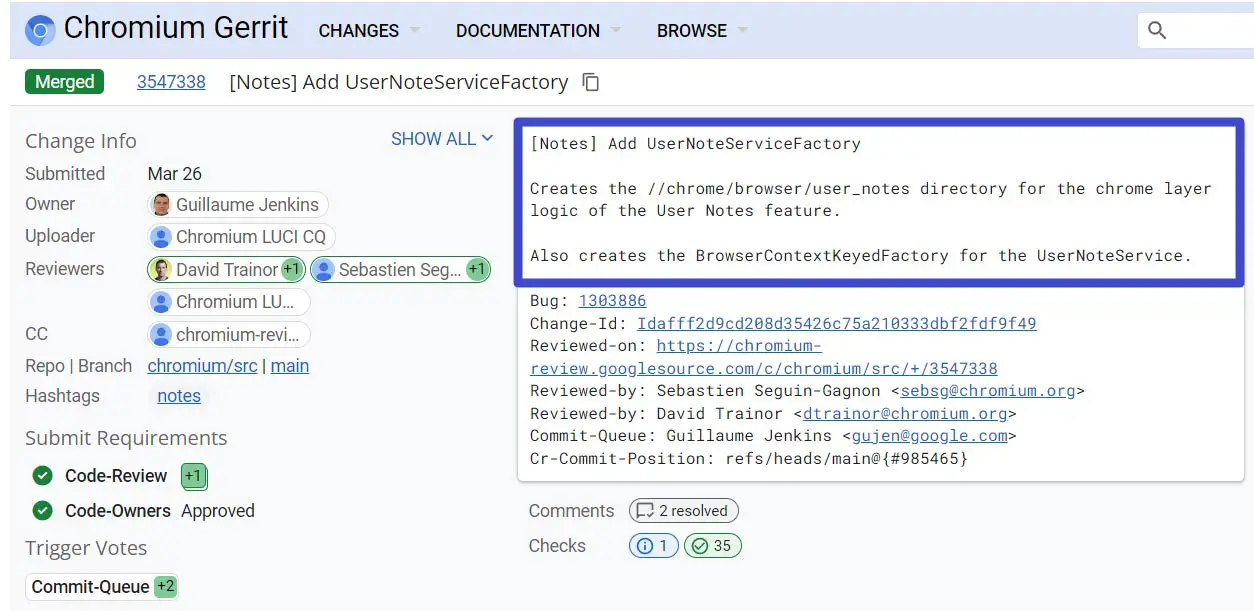This screenshot has width=1254, height=611.
Task: Expand the CHANGES dropdown arrow
Action: tap(414, 31)
